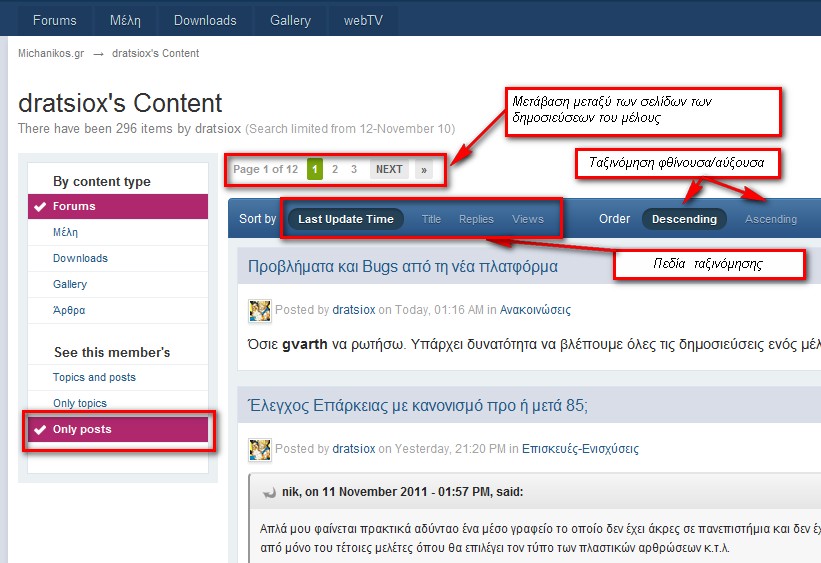The height and width of the screenshot is (563, 821).
Task: Filter content type by Gallery
Action: tap(118, 284)
